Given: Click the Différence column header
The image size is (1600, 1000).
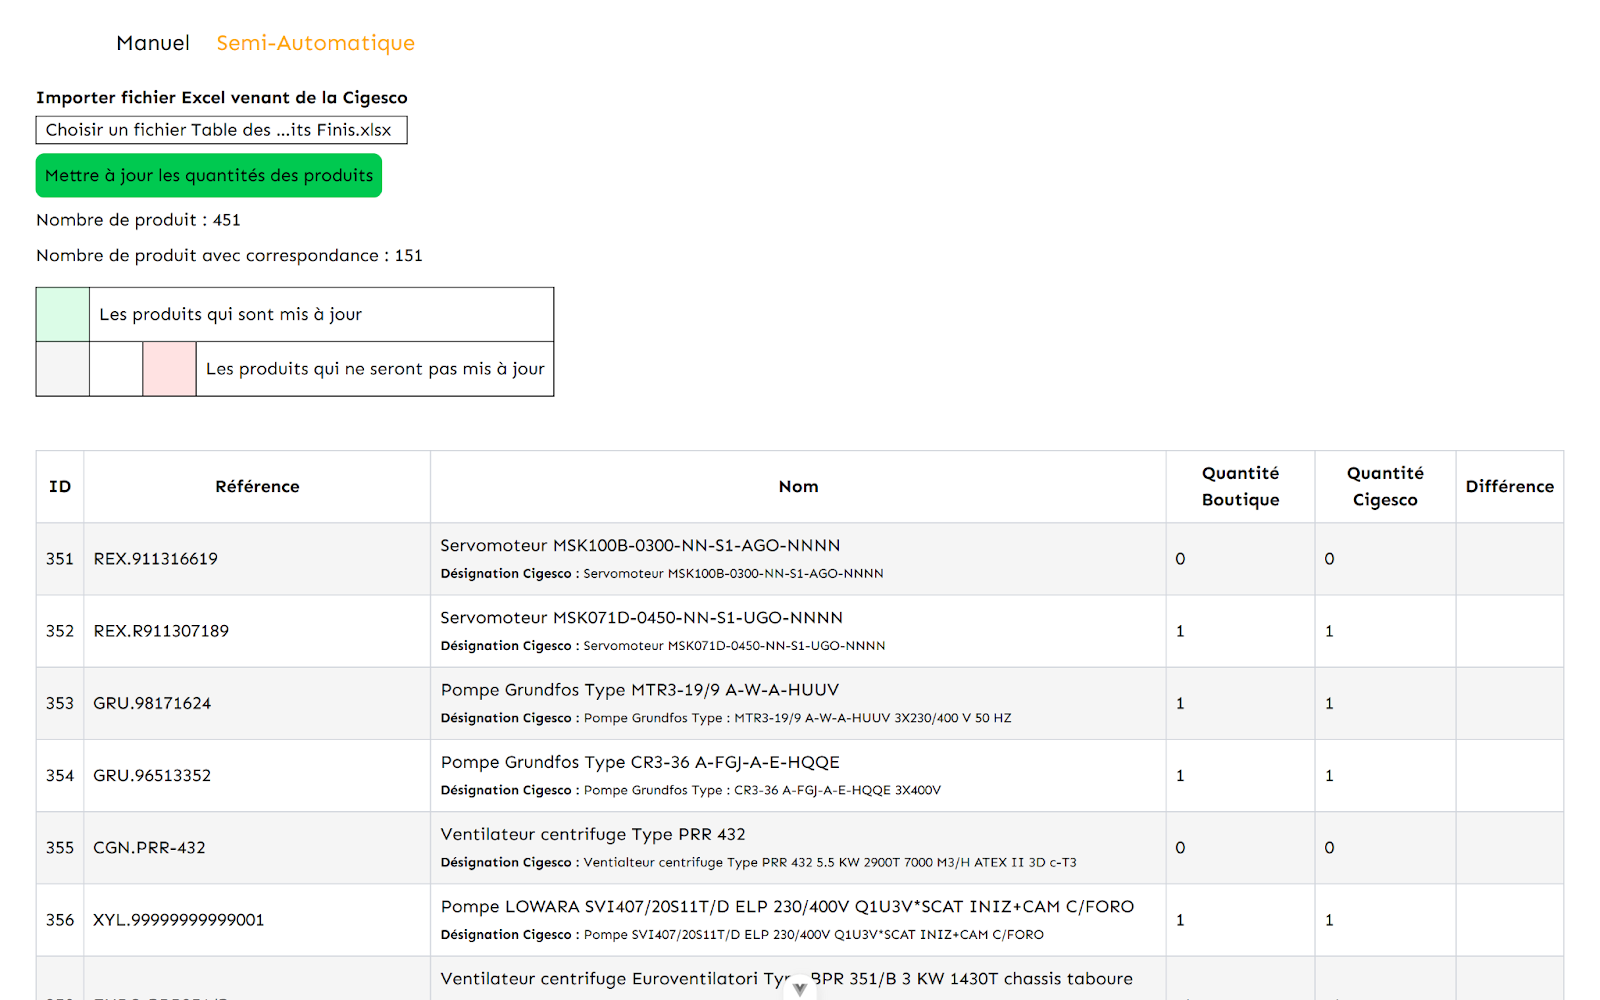Looking at the screenshot, I should point(1509,487).
